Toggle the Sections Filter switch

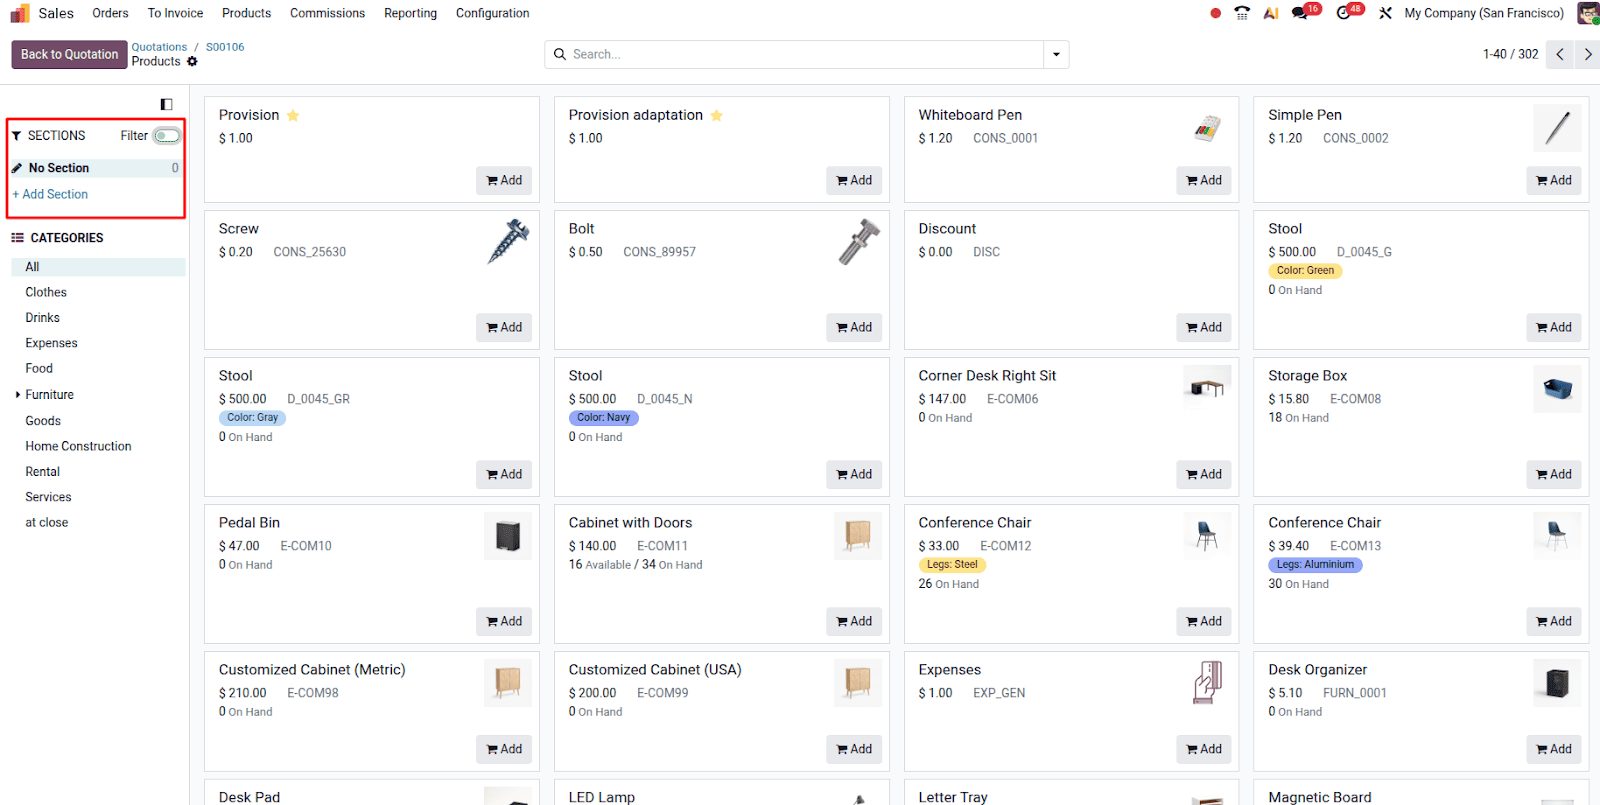(167, 136)
